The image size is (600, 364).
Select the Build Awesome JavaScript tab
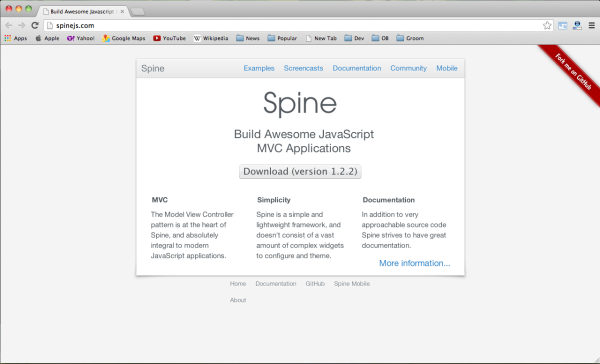click(x=83, y=11)
